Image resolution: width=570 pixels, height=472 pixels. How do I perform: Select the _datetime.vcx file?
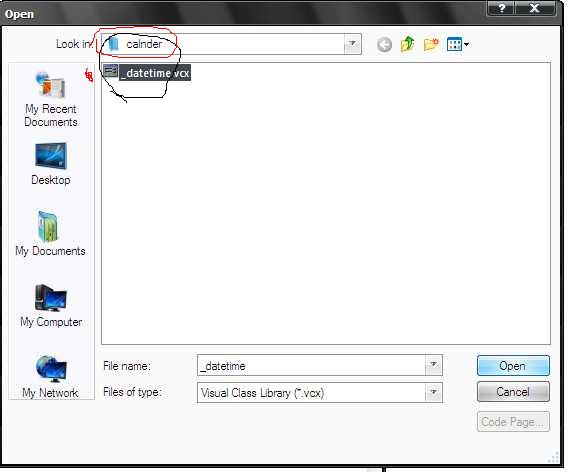tap(147, 72)
